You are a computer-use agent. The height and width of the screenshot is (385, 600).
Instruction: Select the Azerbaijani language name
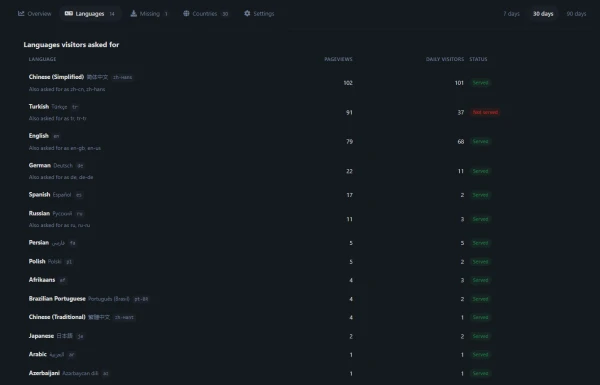click(x=44, y=373)
